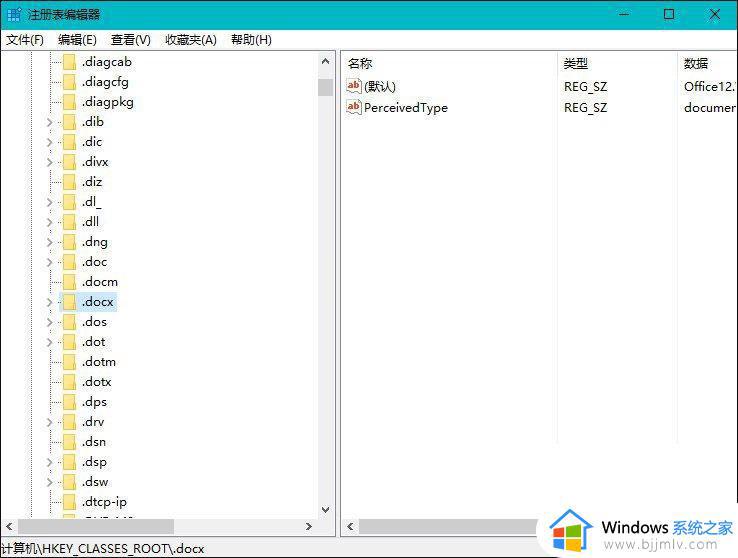738x558 pixels.
Task: Expand the .dib key
Action: [49, 122]
